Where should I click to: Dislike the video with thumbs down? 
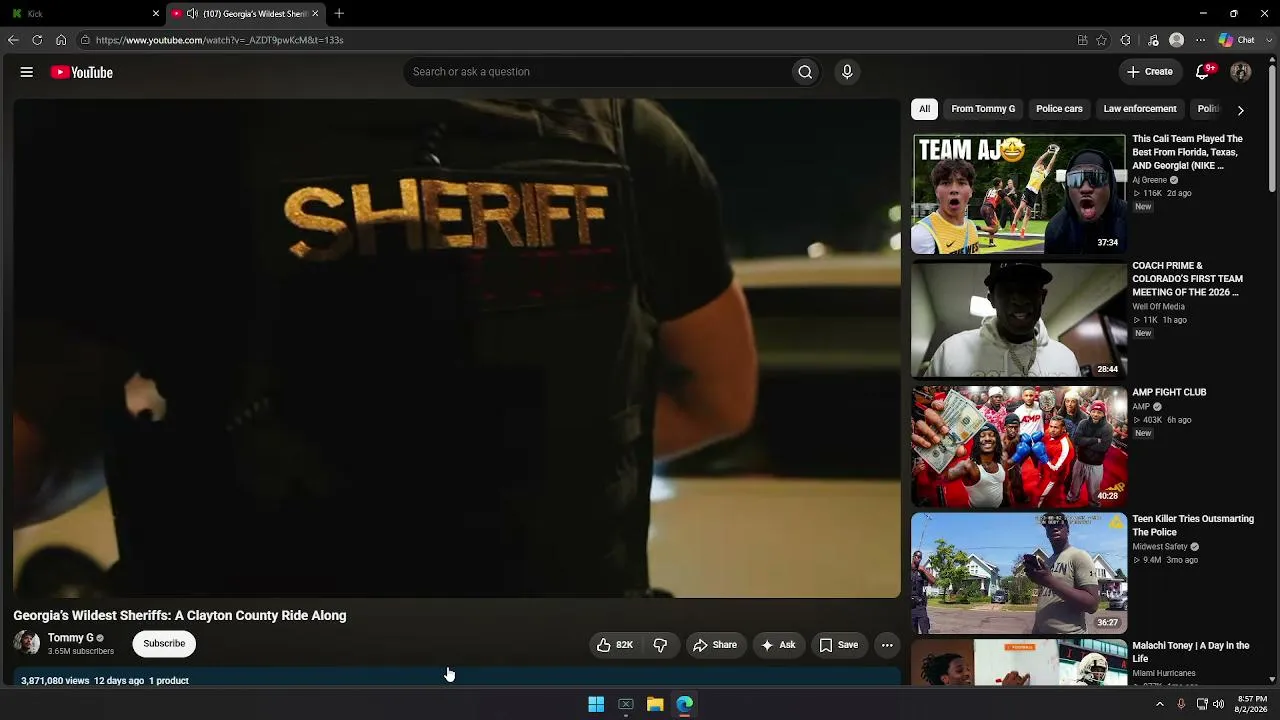coord(660,645)
